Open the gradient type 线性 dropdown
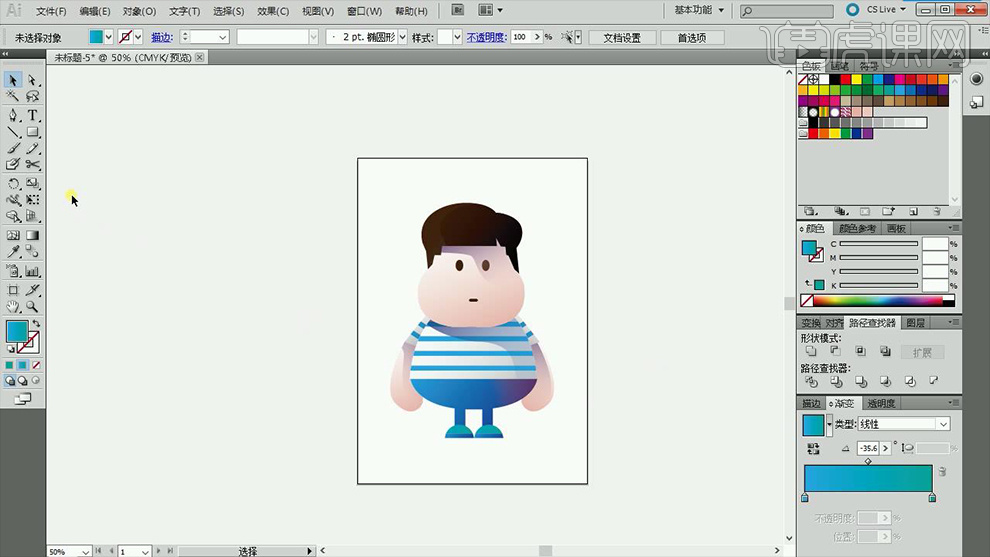Image resolution: width=990 pixels, height=557 pixels. point(943,424)
